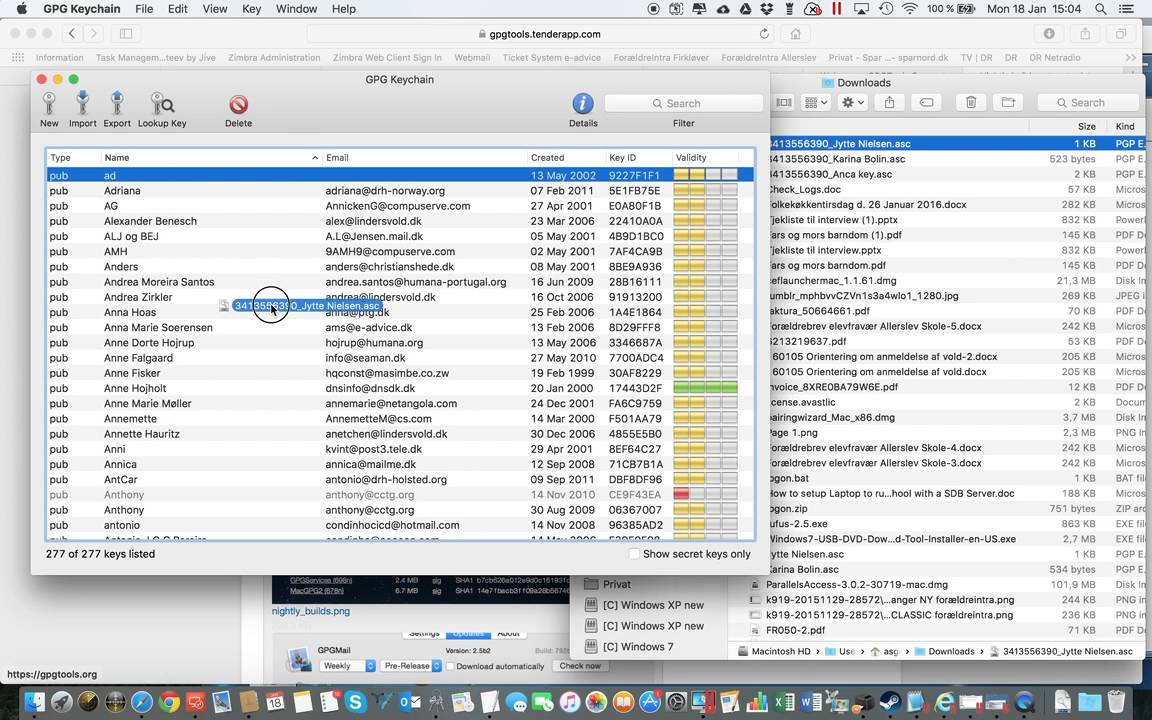Switch Finder to cover flow view icon
The image size is (1152, 720).
(784, 103)
